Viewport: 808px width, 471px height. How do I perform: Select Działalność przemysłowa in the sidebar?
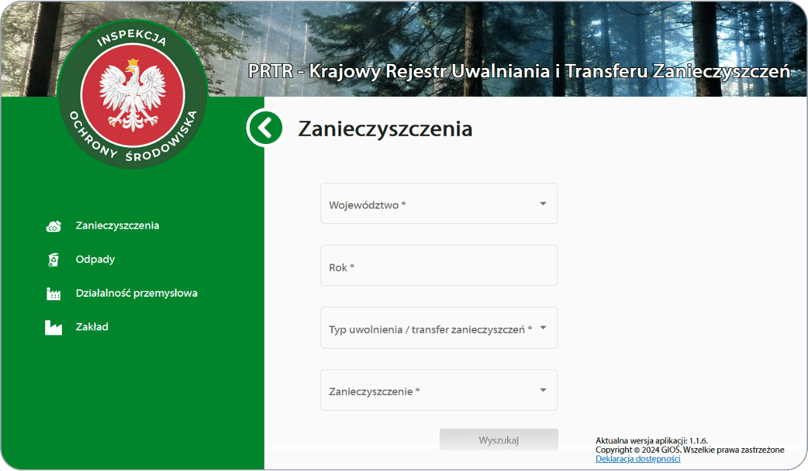tap(136, 294)
